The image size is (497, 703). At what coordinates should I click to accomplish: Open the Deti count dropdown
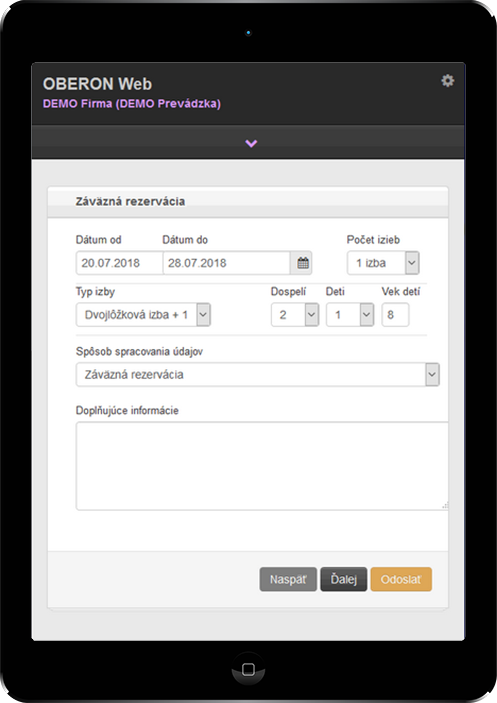(350, 315)
